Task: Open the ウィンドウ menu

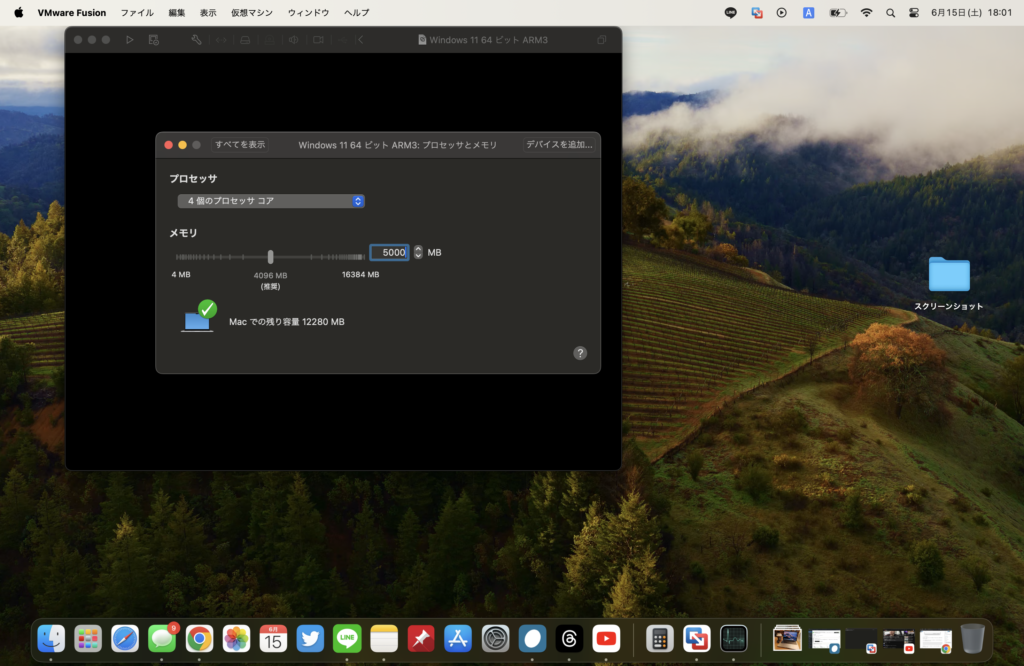Action: click(x=308, y=13)
